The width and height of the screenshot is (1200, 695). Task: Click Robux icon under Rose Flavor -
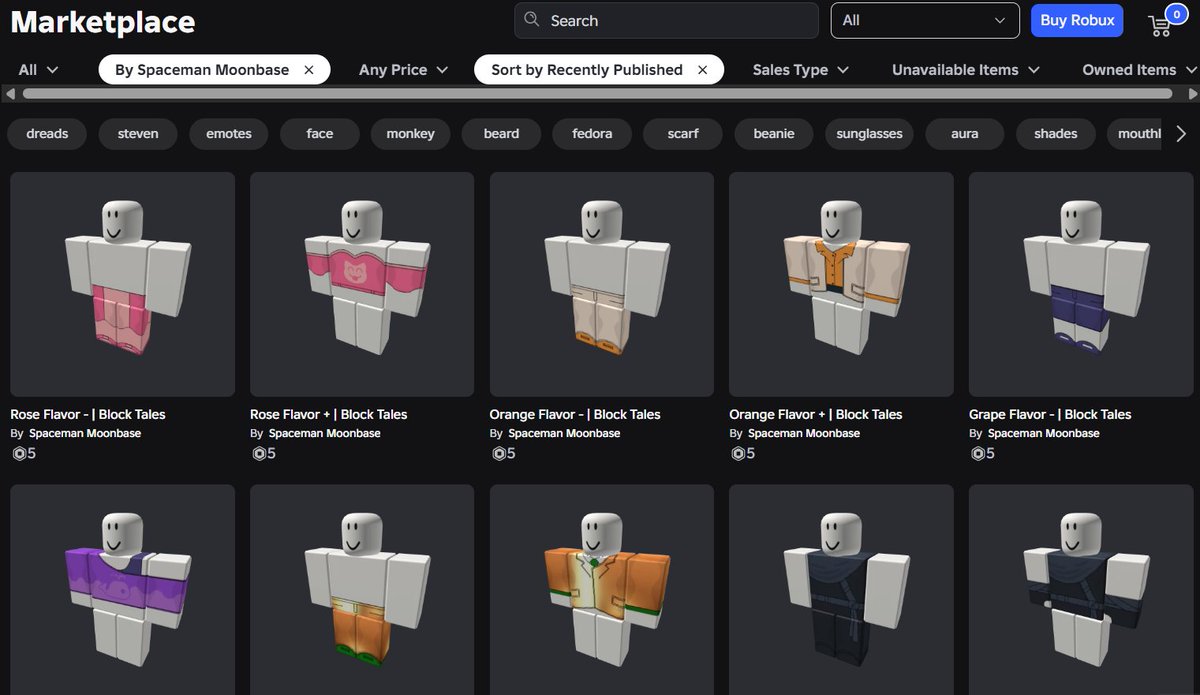point(18,453)
